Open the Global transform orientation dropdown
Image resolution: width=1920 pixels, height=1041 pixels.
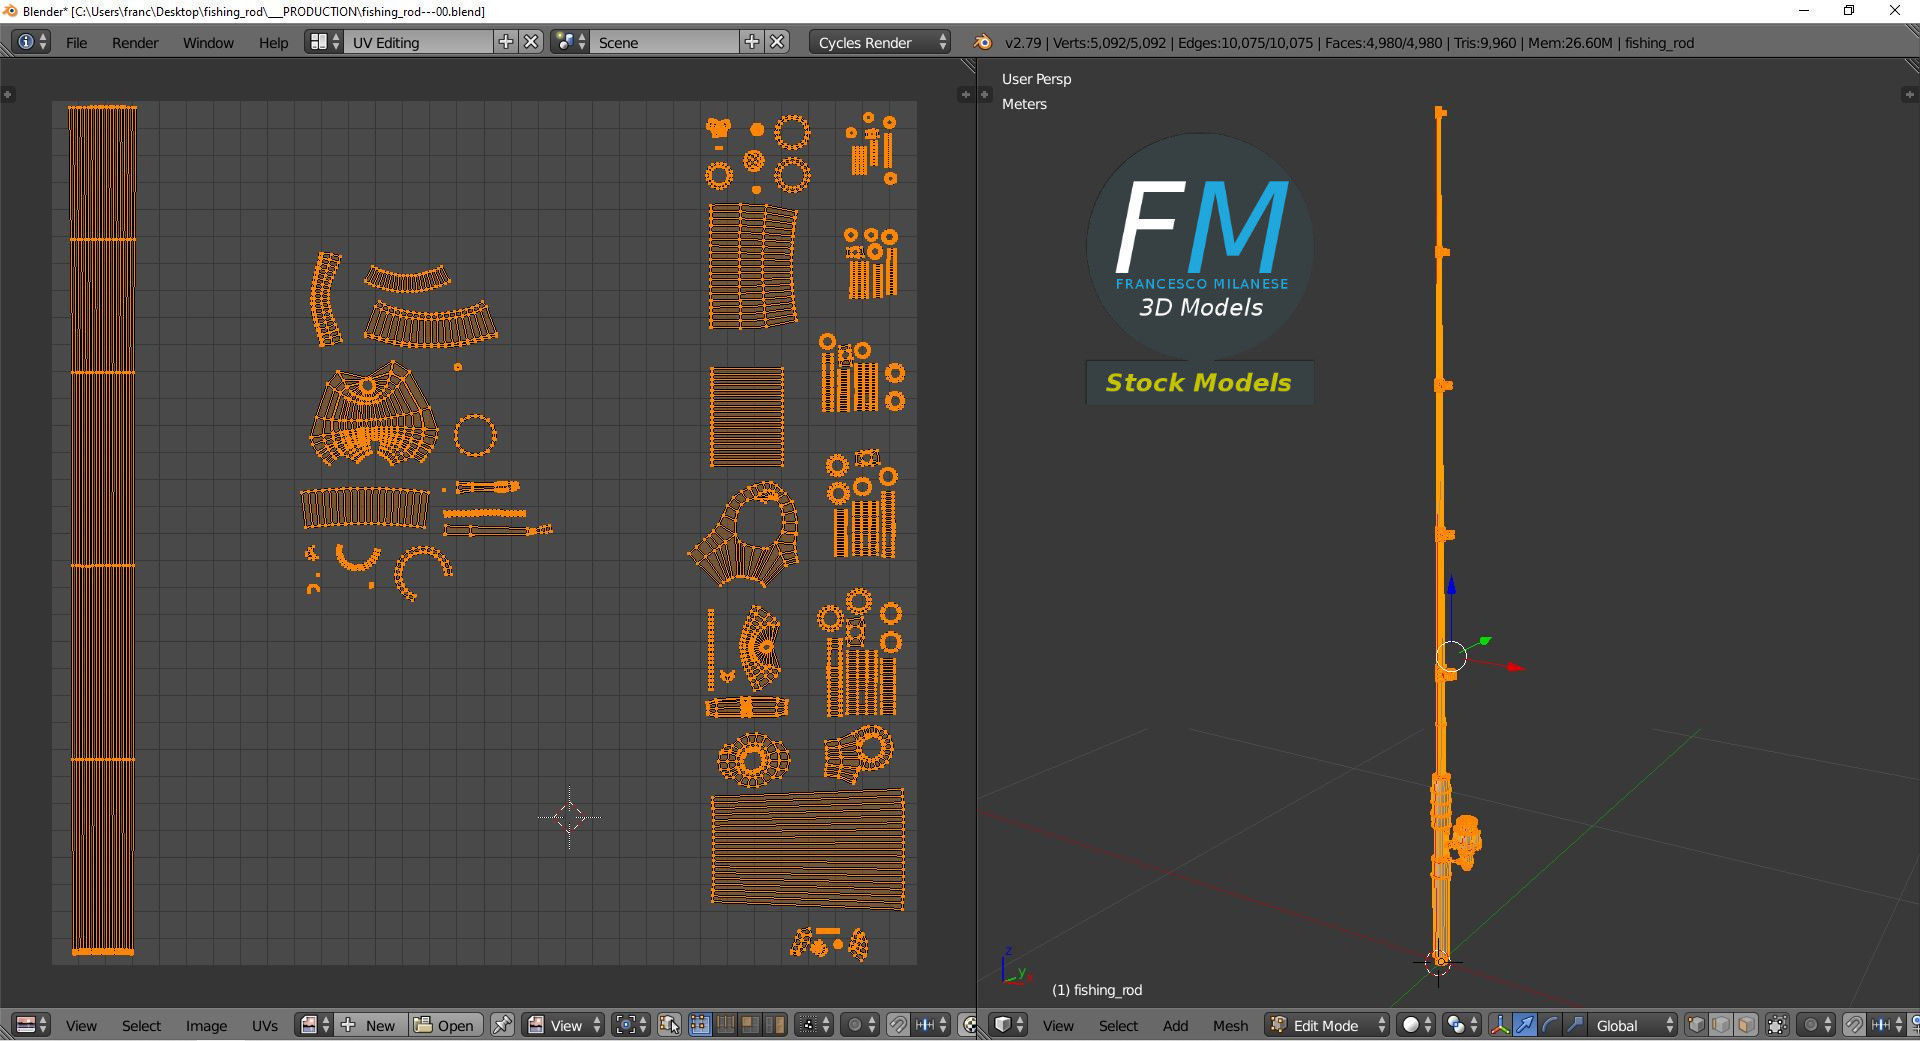1633,1025
